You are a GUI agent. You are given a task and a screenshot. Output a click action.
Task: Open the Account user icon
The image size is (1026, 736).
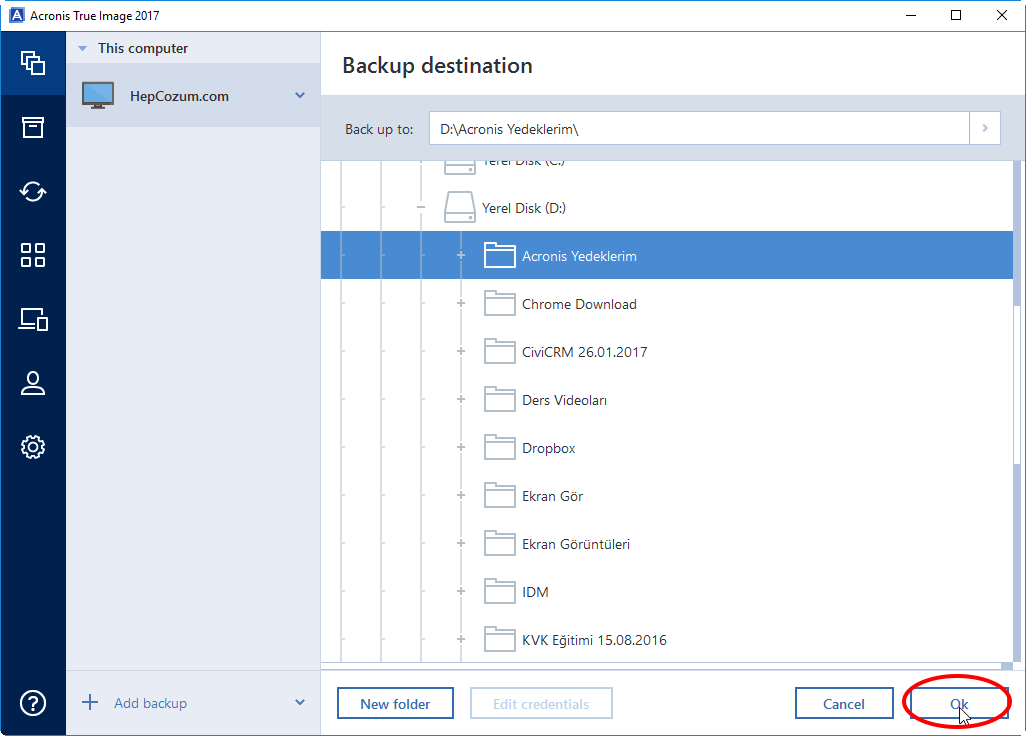point(33,383)
